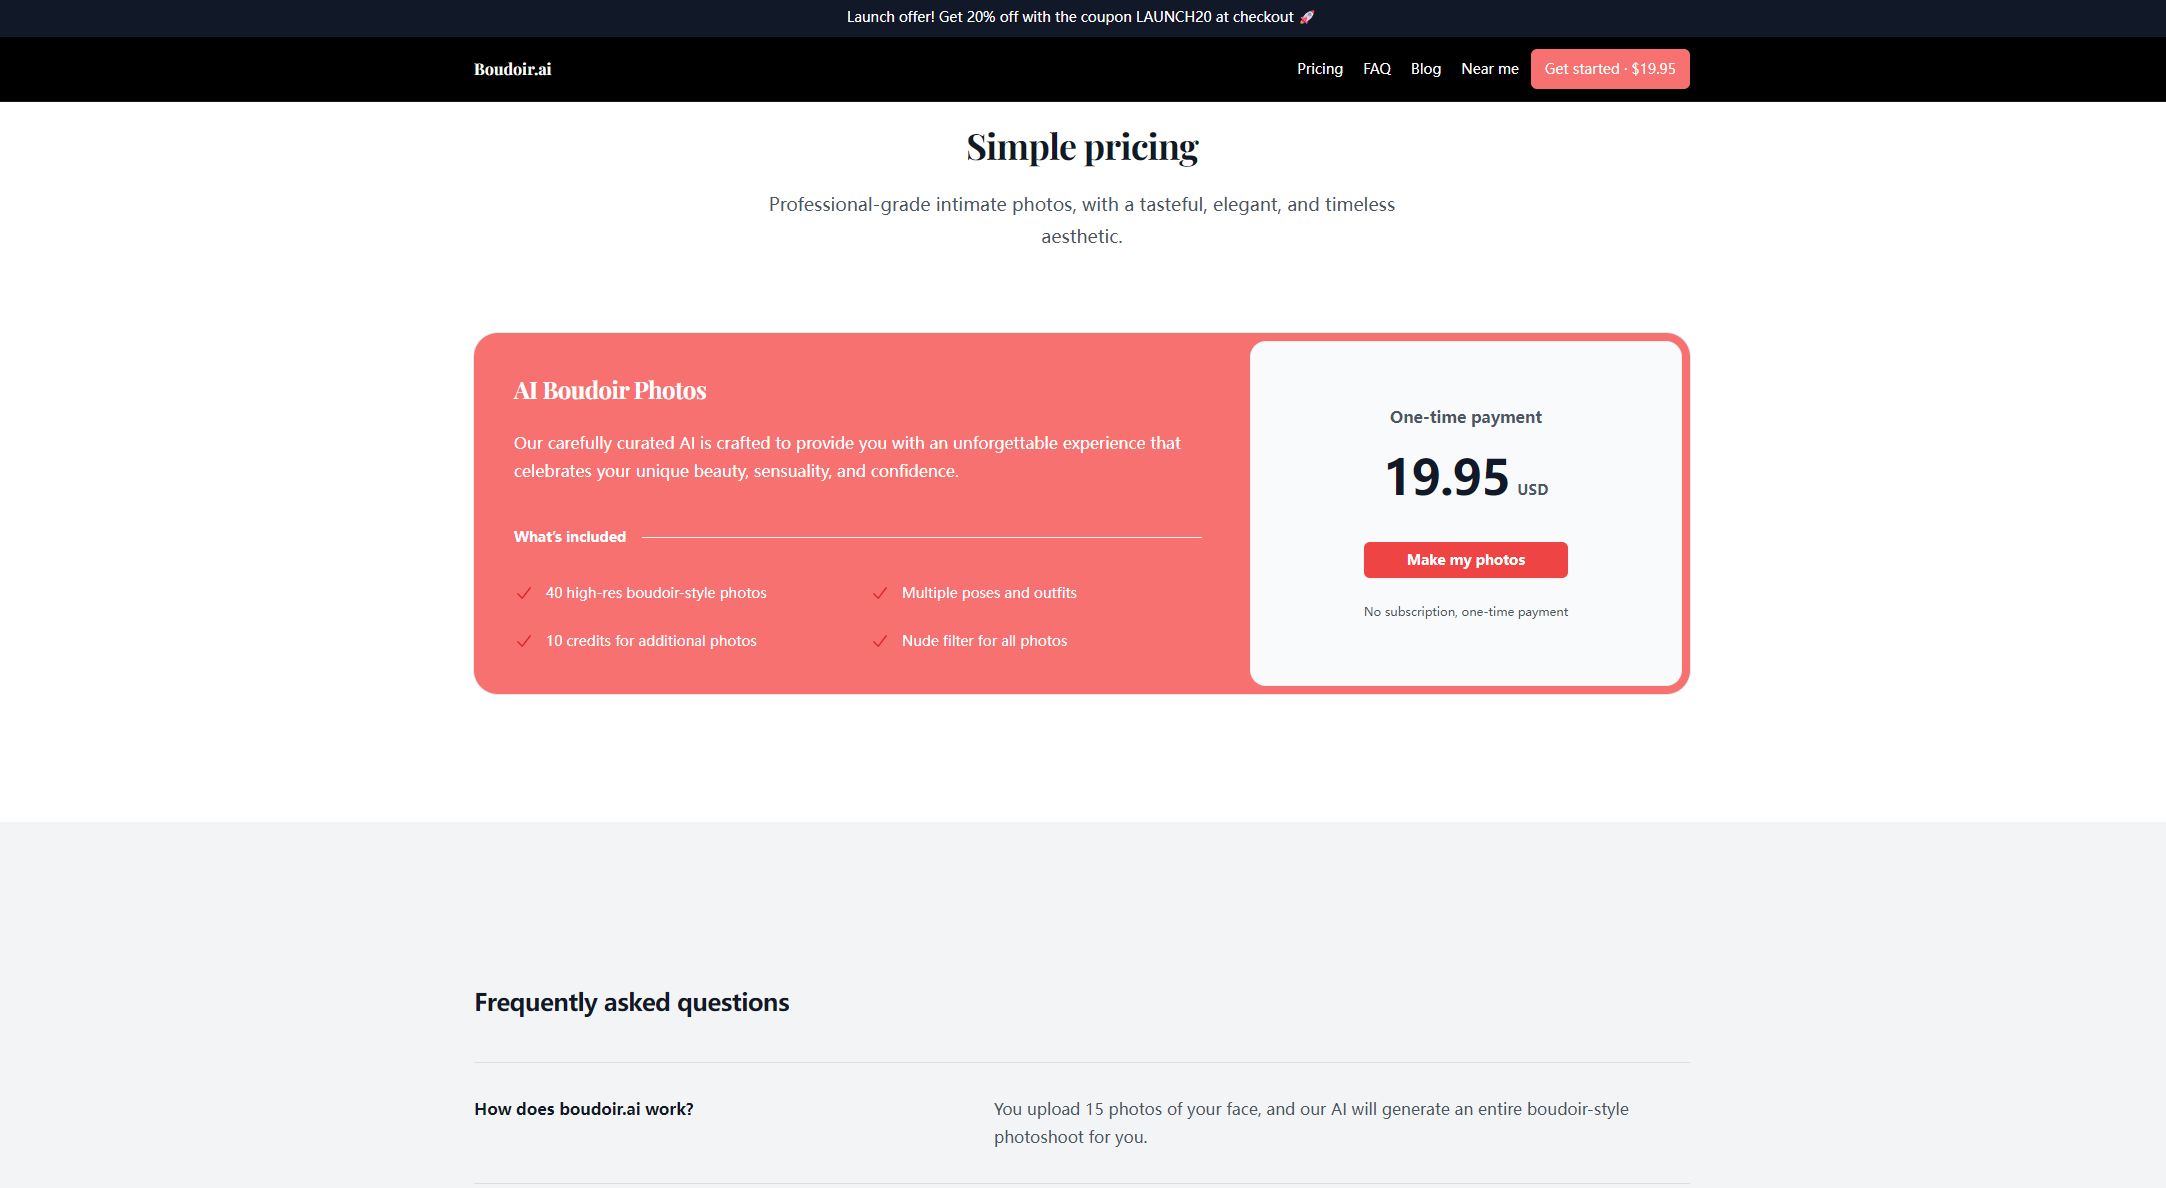
Task: Click the checkmark beside Multiple poses and outfits
Action: [880, 593]
